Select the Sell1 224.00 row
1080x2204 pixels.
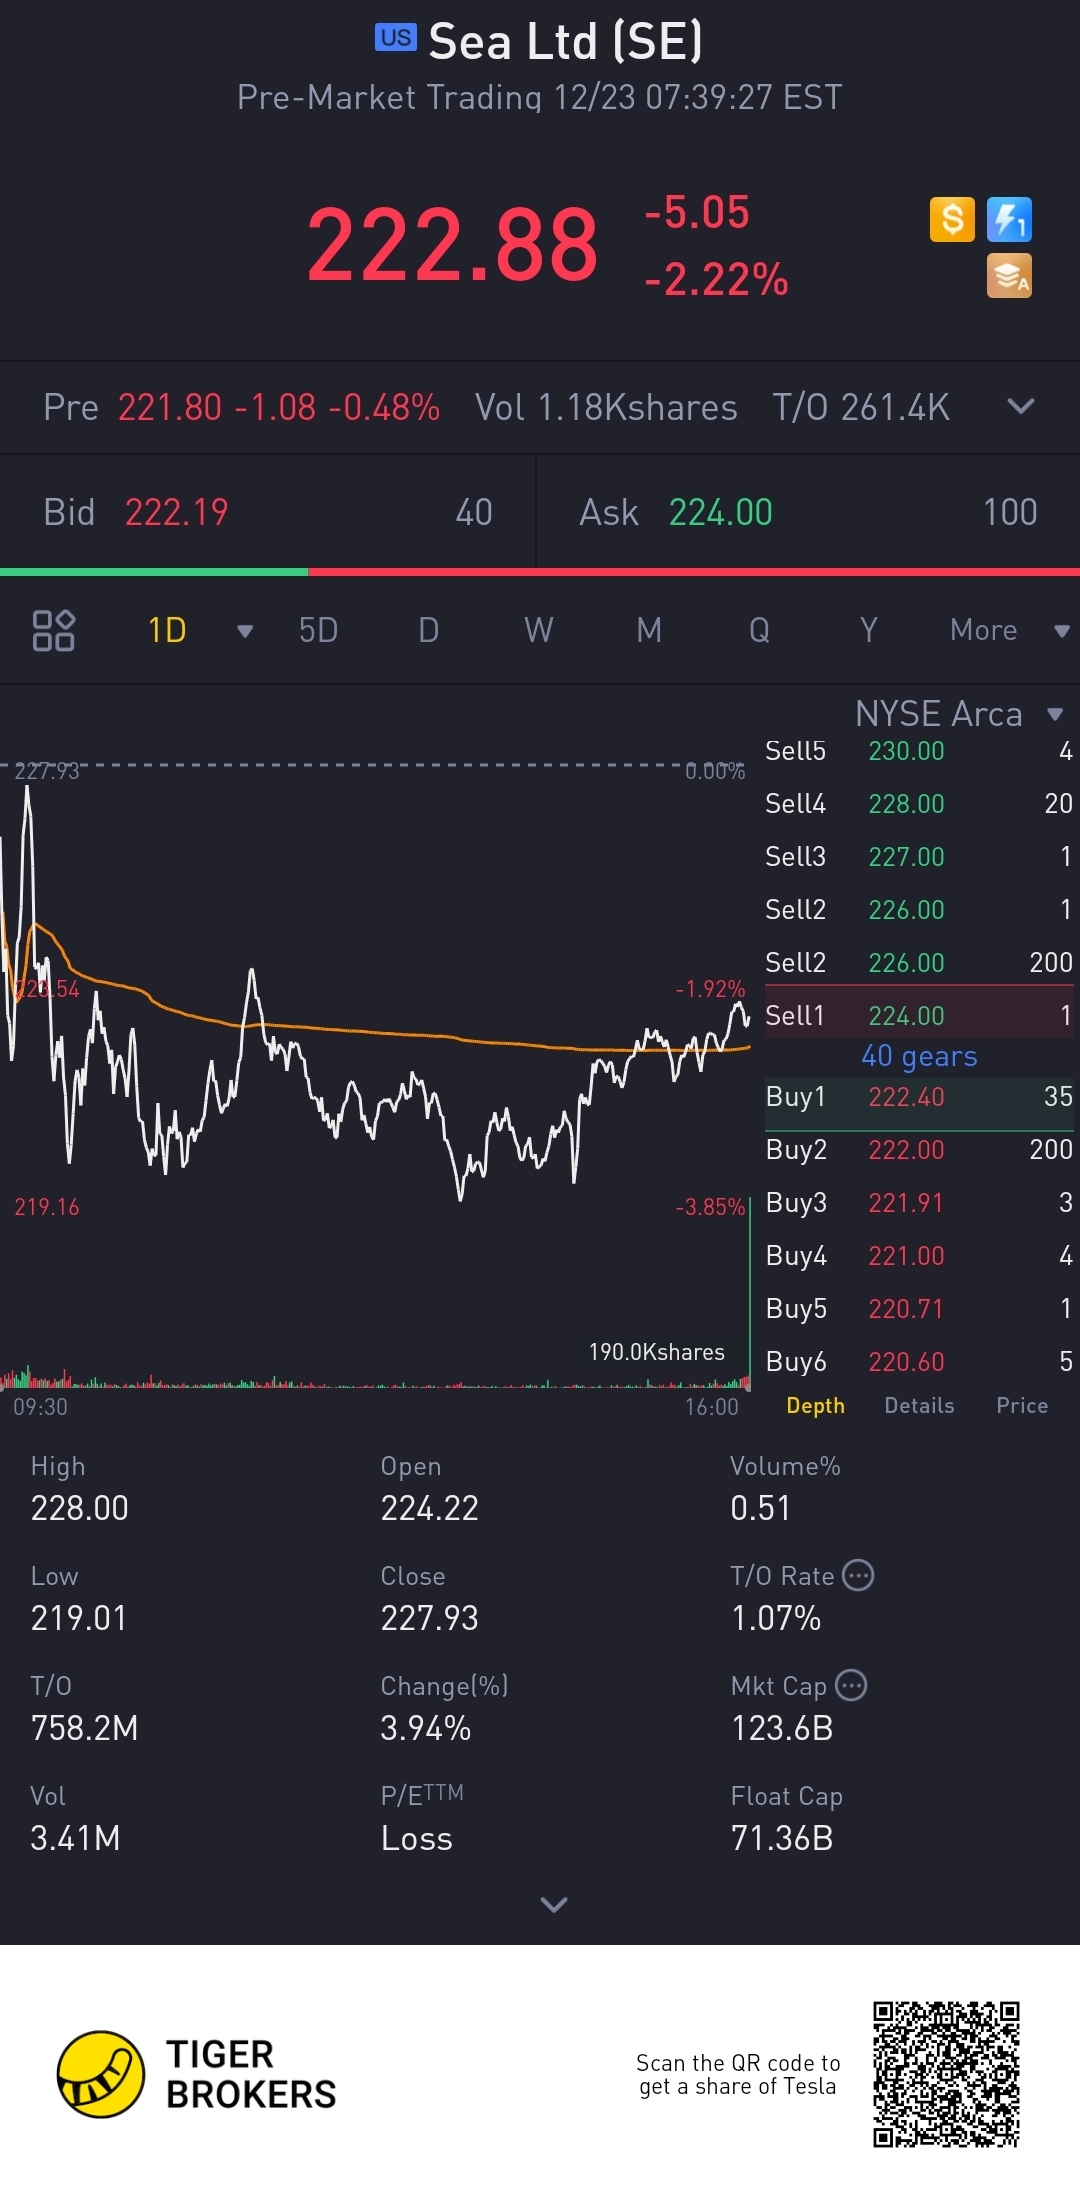(x=919, y=1012)
